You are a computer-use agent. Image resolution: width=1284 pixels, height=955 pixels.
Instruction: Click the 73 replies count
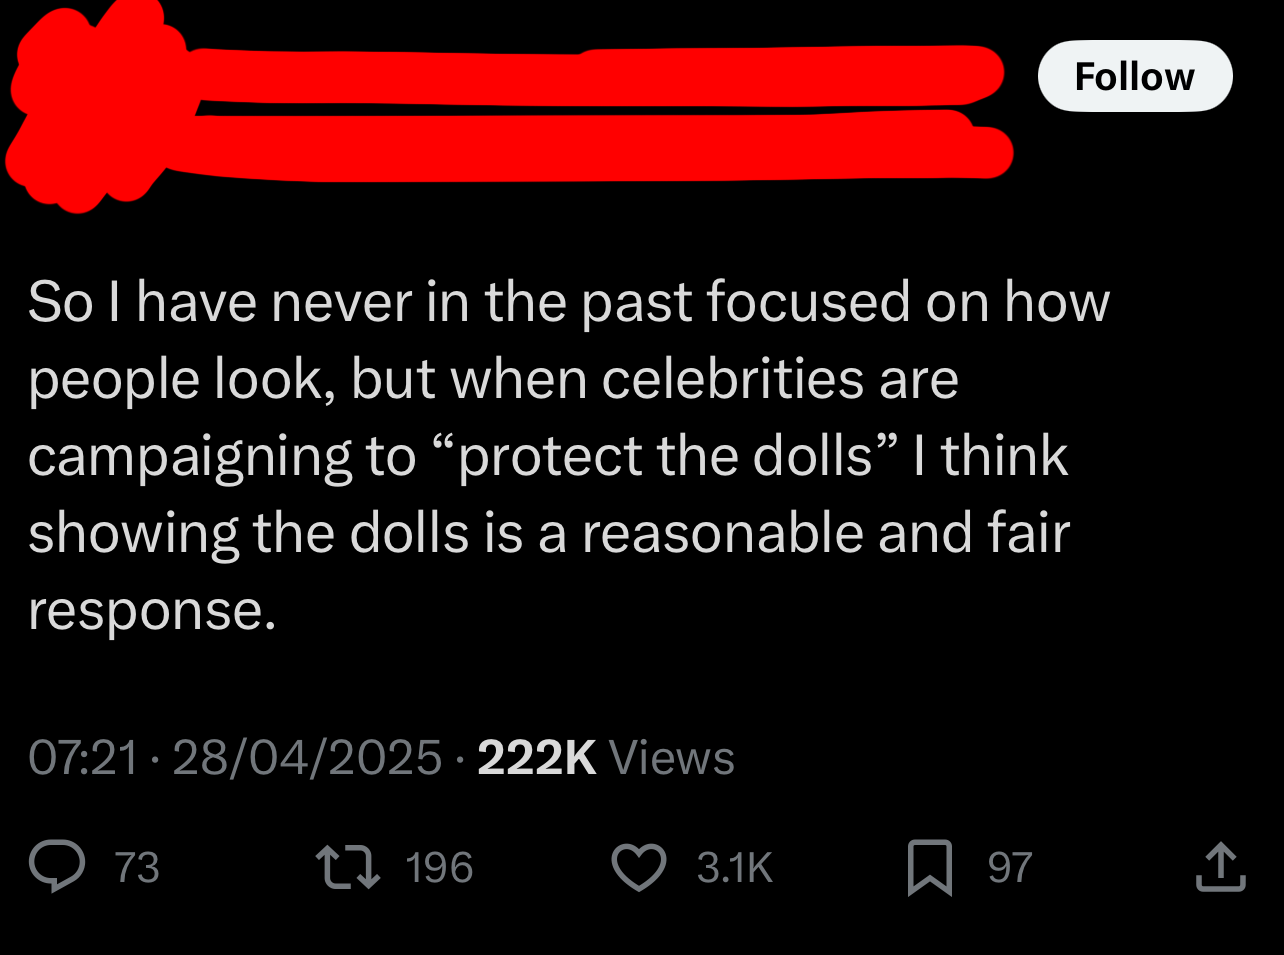(x=137, y=867)
